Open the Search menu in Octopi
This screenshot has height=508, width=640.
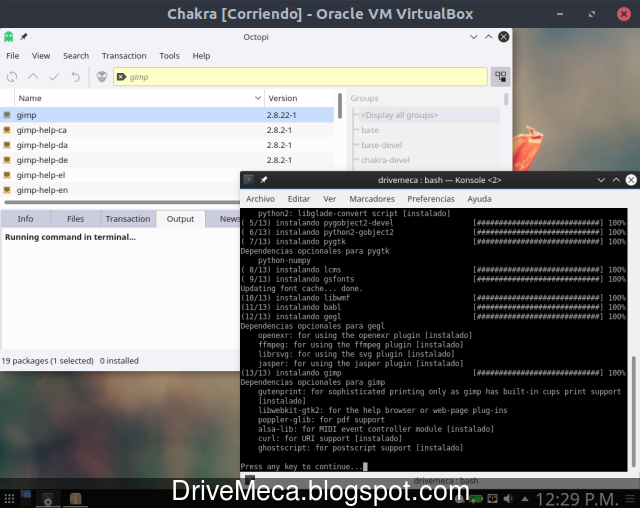76,56
